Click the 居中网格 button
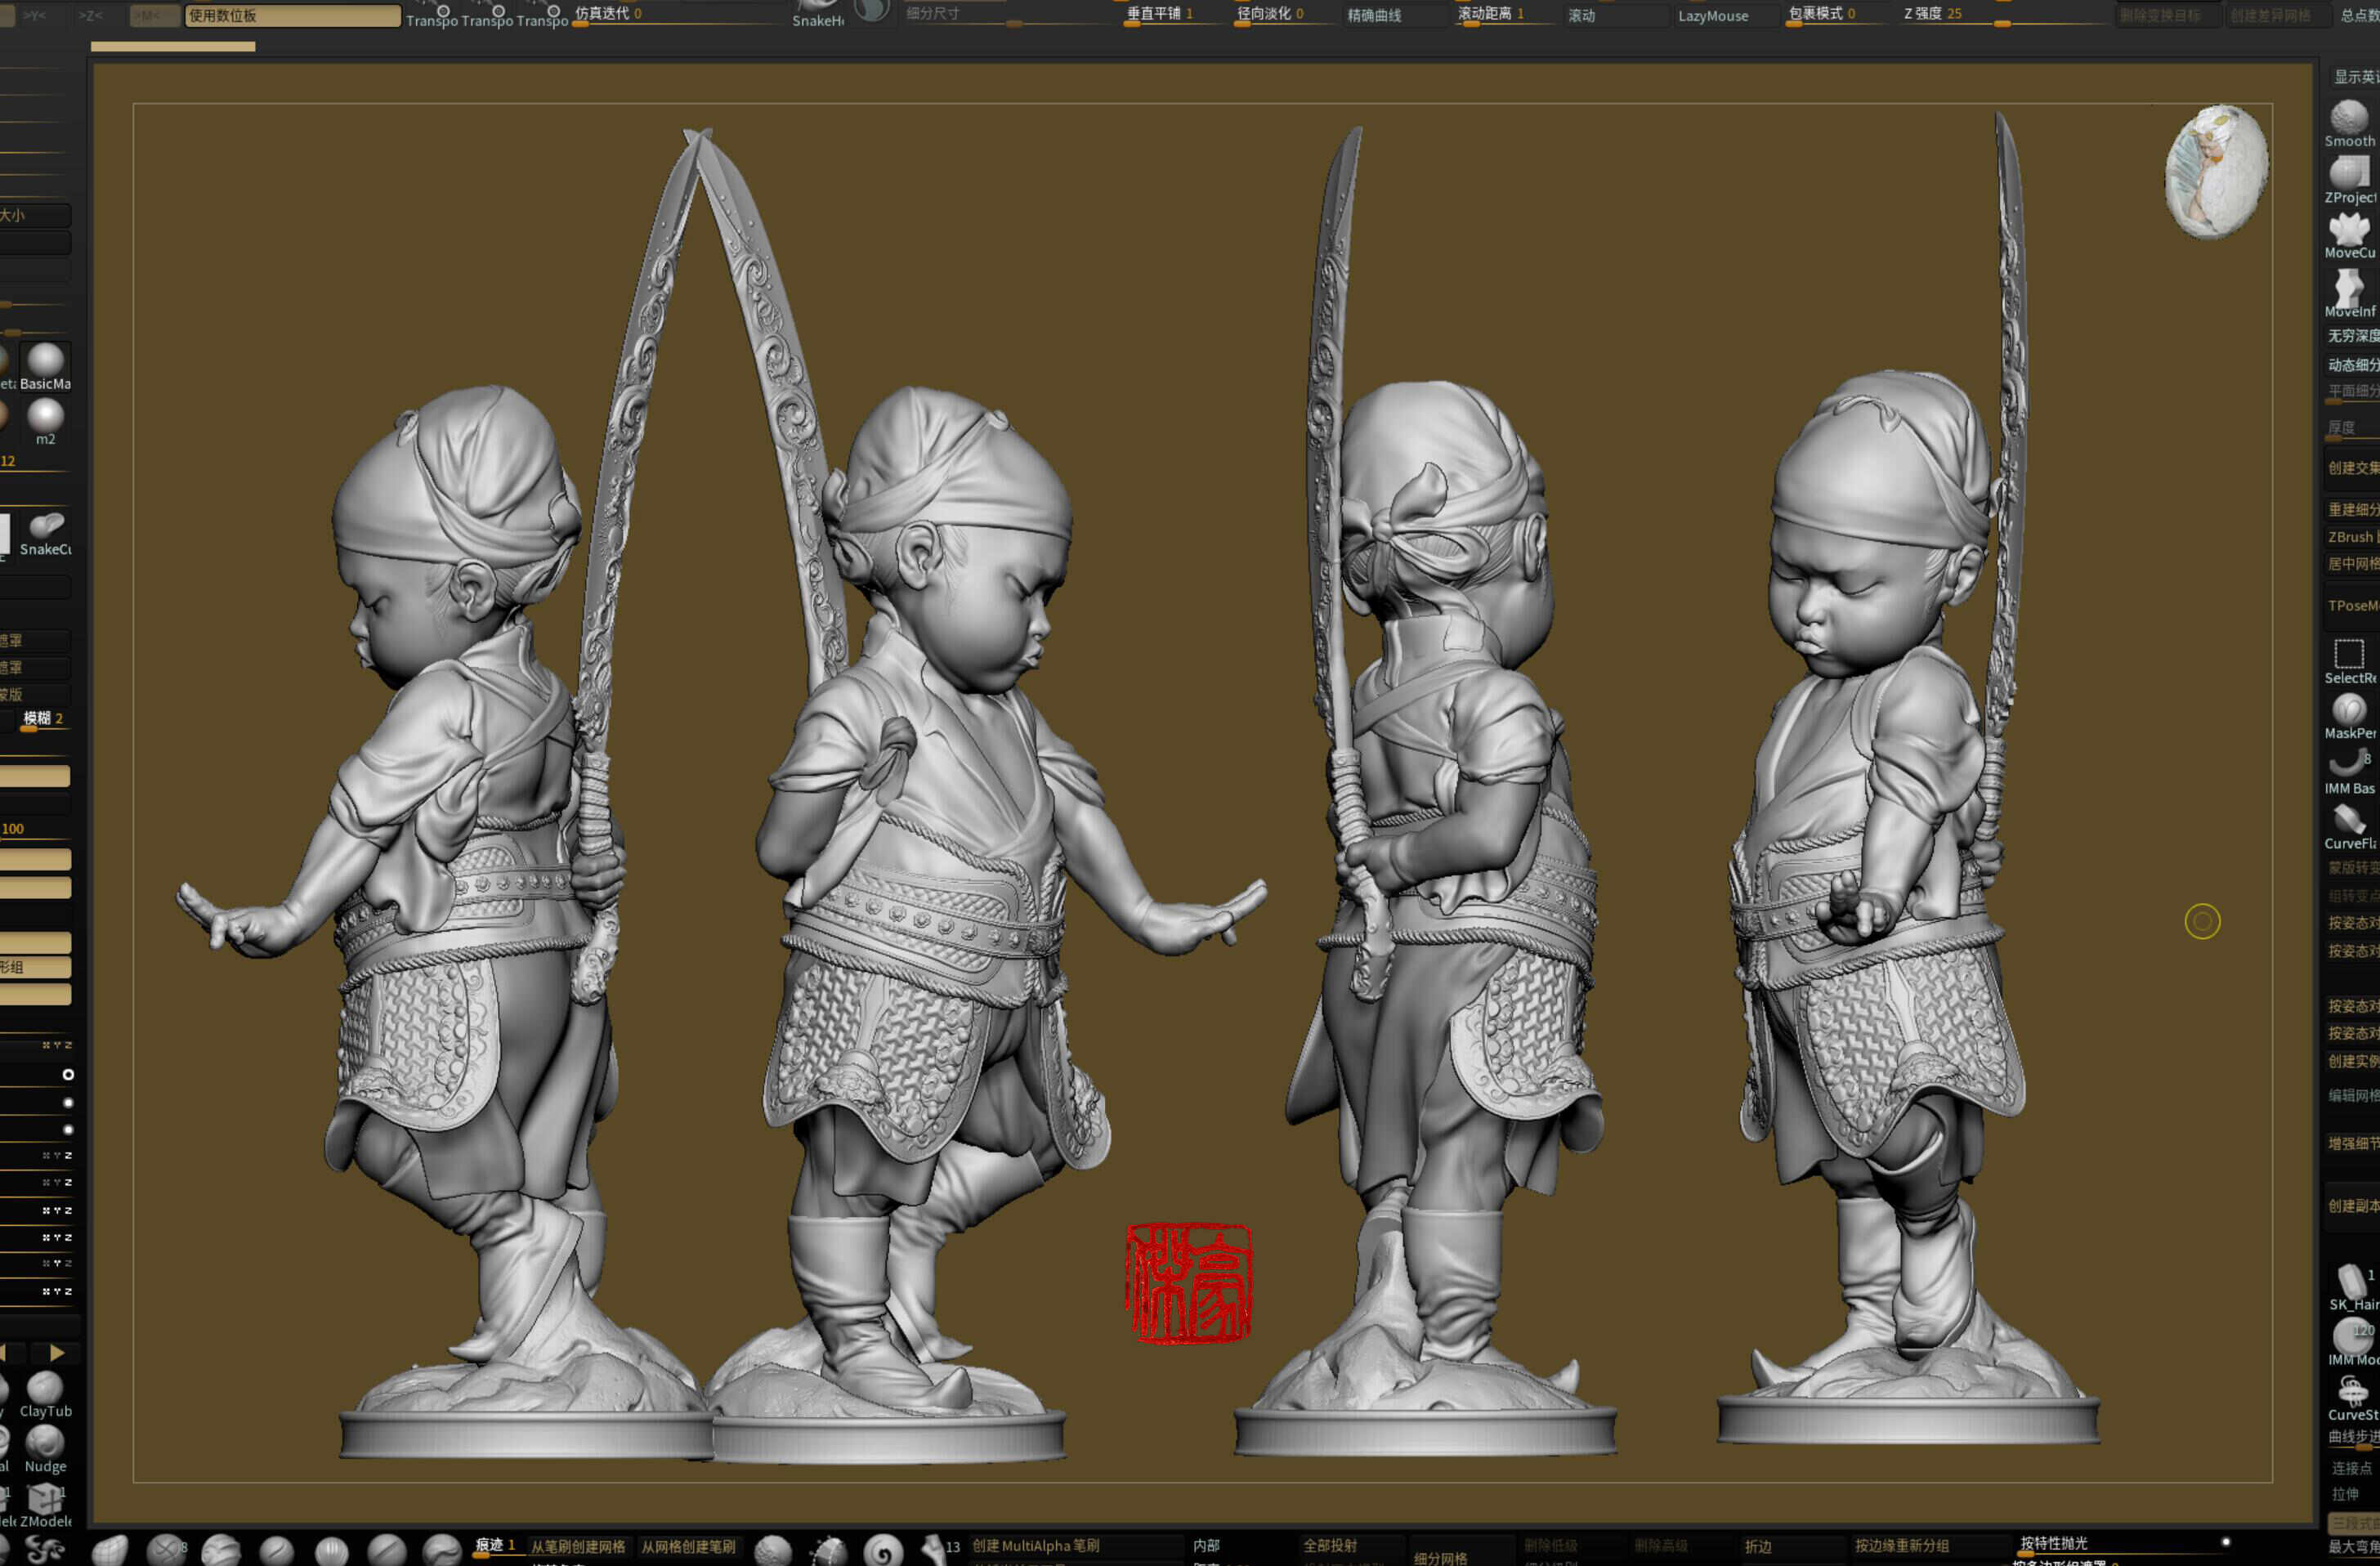 tap(2352, 563)
